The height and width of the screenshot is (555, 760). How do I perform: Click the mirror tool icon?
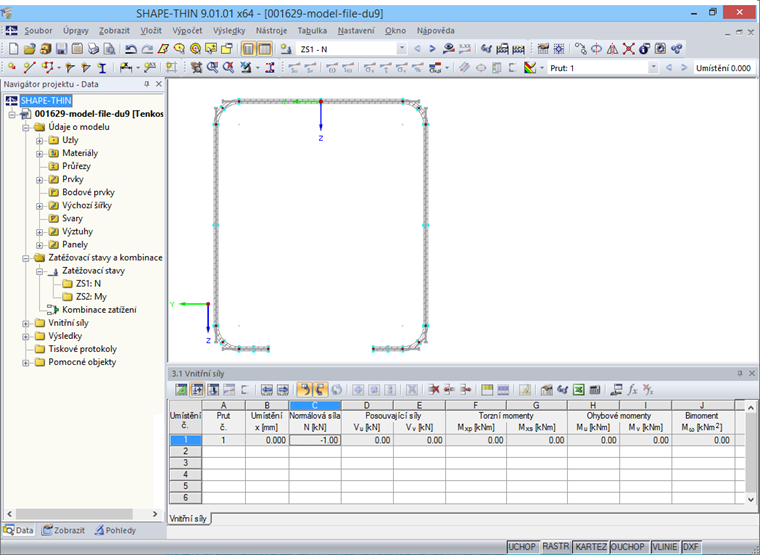pyautogui.click(x=613, y=48)
